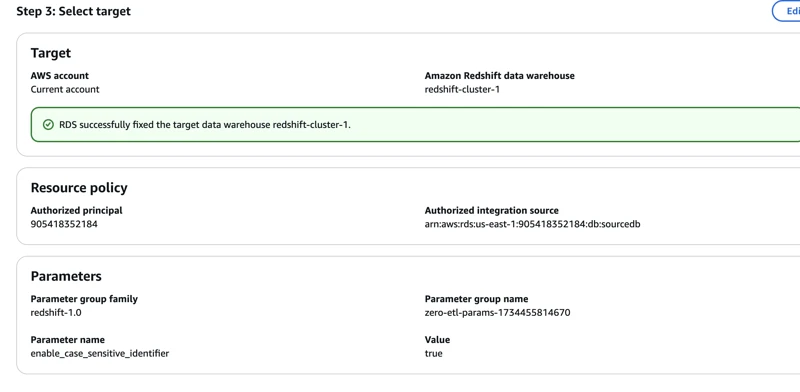
Task: Click the green success checkmark icon
Action: (48, 125)
